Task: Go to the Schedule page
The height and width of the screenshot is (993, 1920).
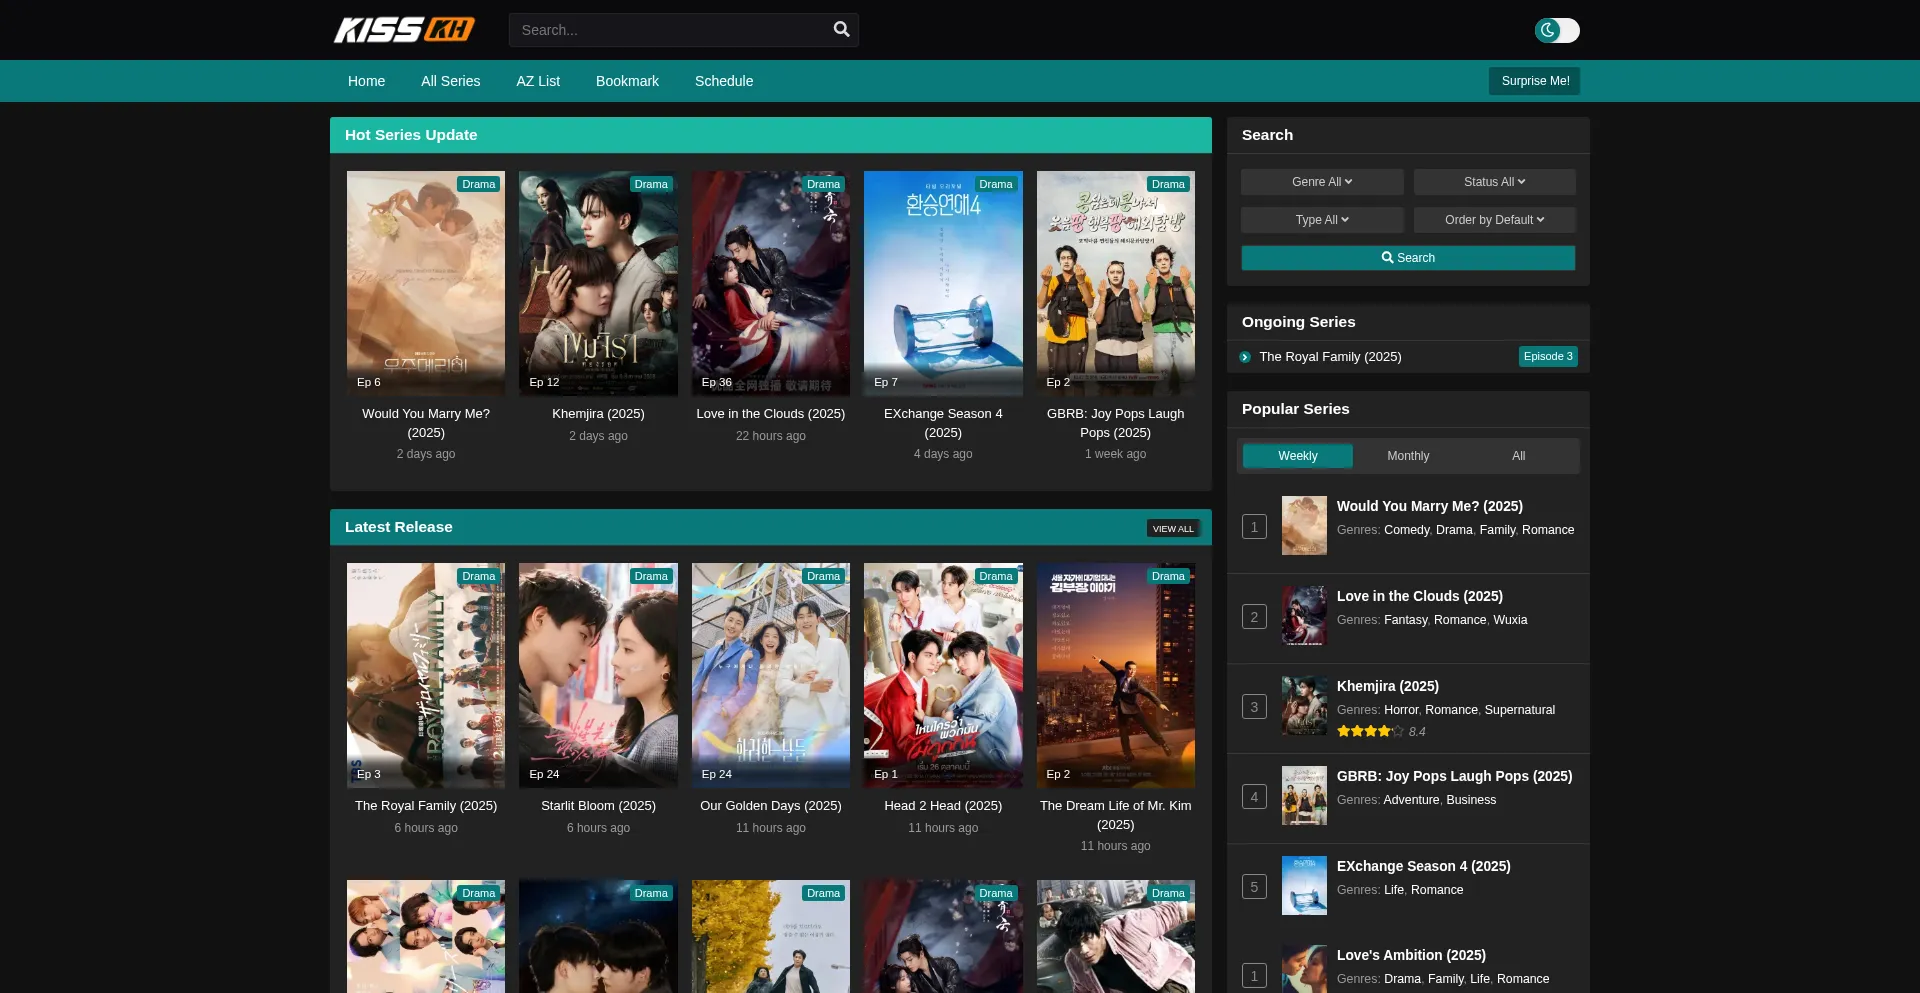Action: tap(723, 81)
